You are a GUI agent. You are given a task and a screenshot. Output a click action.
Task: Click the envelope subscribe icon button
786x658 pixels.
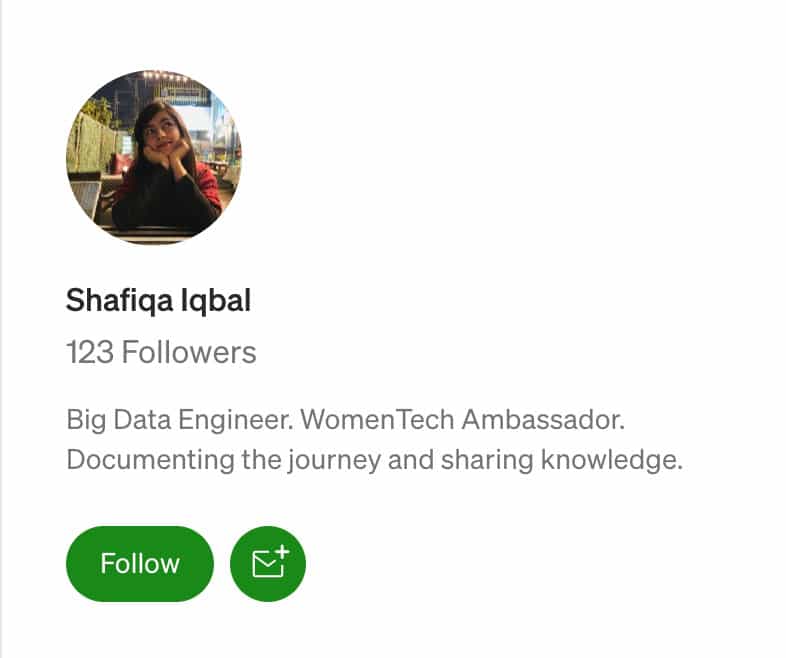pos(267,564)
